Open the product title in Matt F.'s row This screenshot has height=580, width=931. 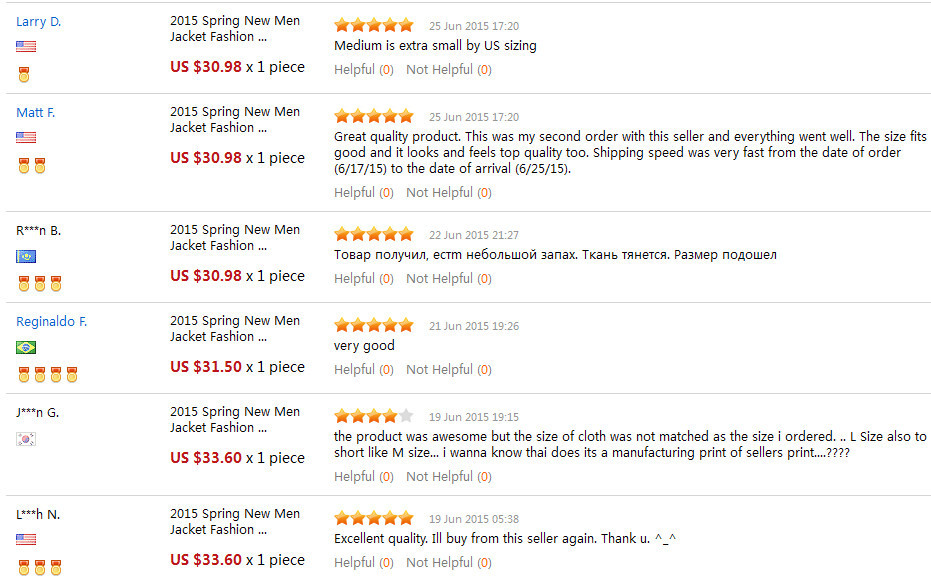click(235, 120)
